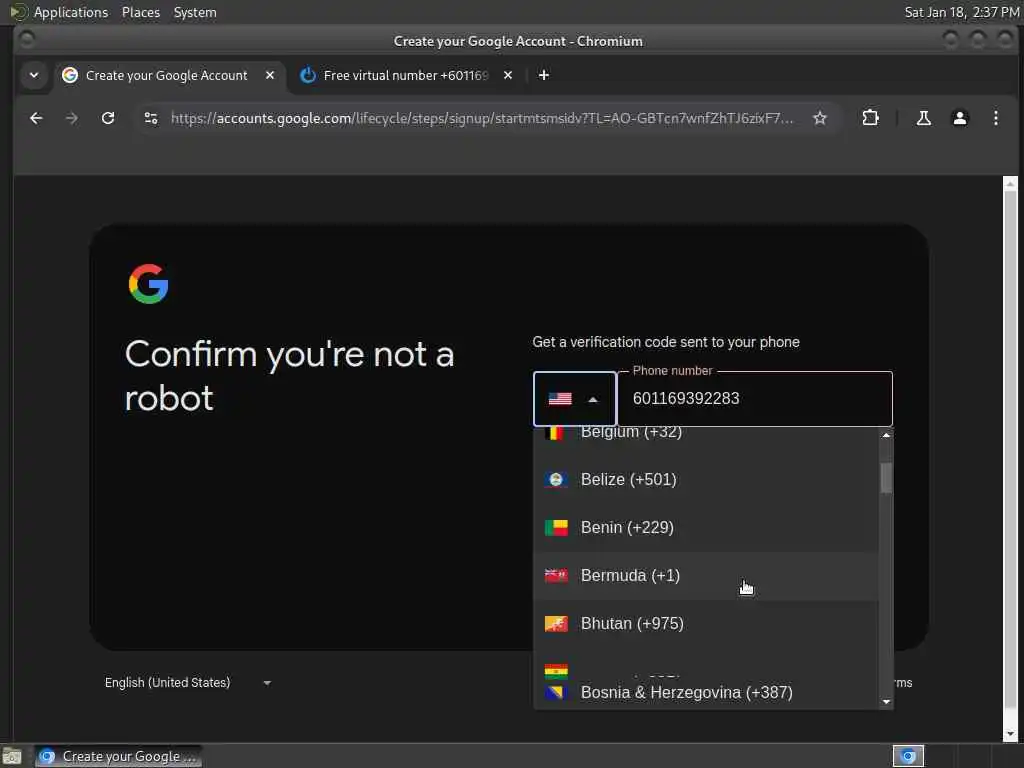Click the Benin flag icon
Viewport: 1024px width, 768px height.
coord(556,528)
